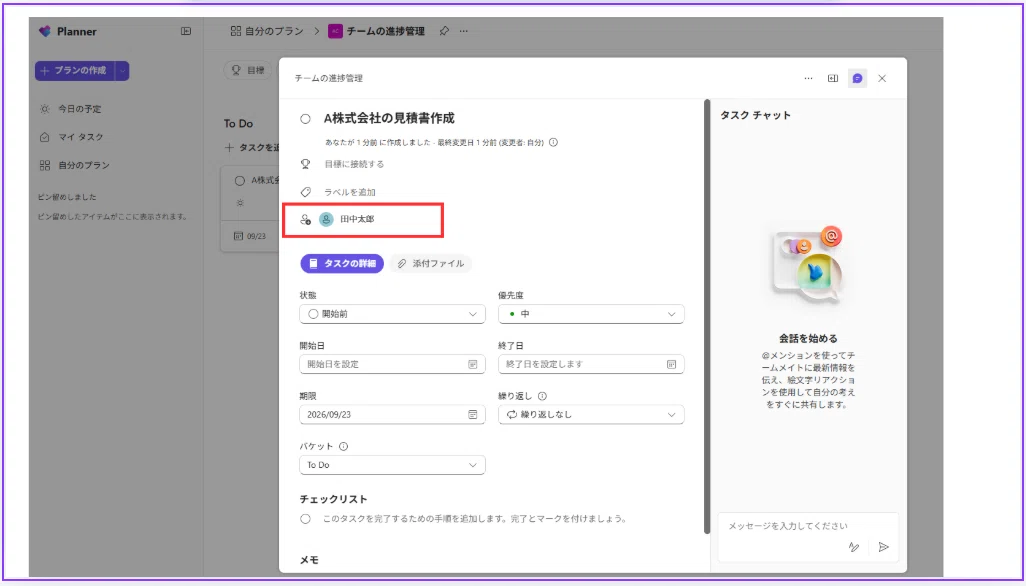Open the バケット dropdown showing To Do
Image resolution: width=1026 pixels, height=586 pixels.
pyautogui.click(x=393, y=465)
